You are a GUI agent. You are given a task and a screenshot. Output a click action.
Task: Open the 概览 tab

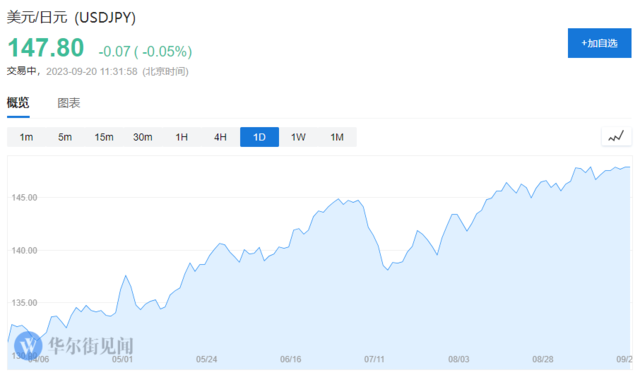tap(18, 103)
